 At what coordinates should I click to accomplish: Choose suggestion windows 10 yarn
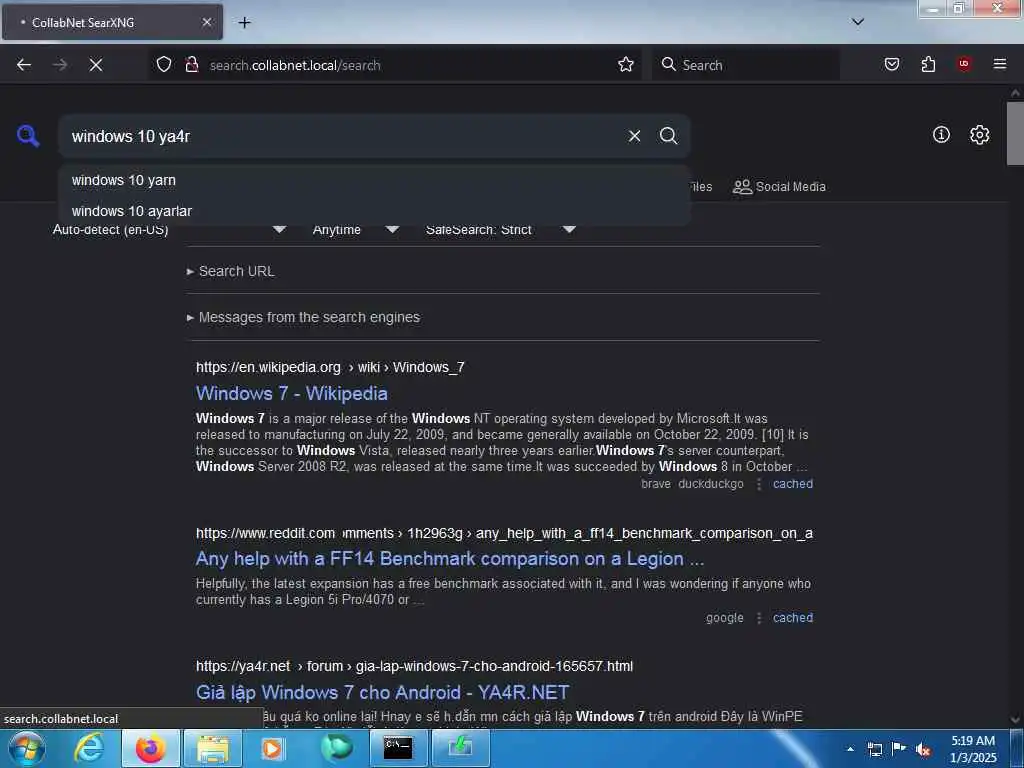[374, 180]
